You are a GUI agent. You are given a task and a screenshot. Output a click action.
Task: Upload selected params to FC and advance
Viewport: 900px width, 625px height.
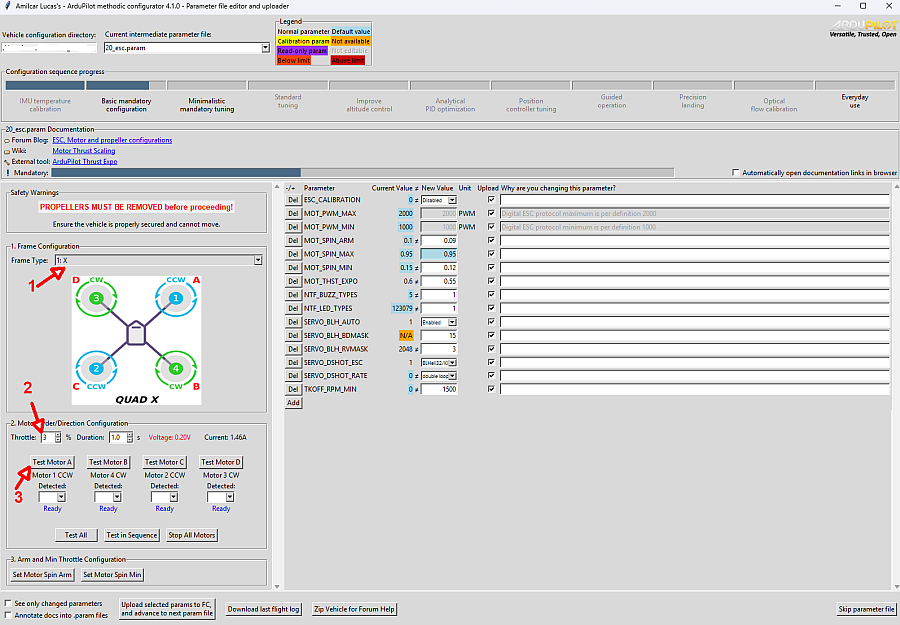(x=166, y=609)
